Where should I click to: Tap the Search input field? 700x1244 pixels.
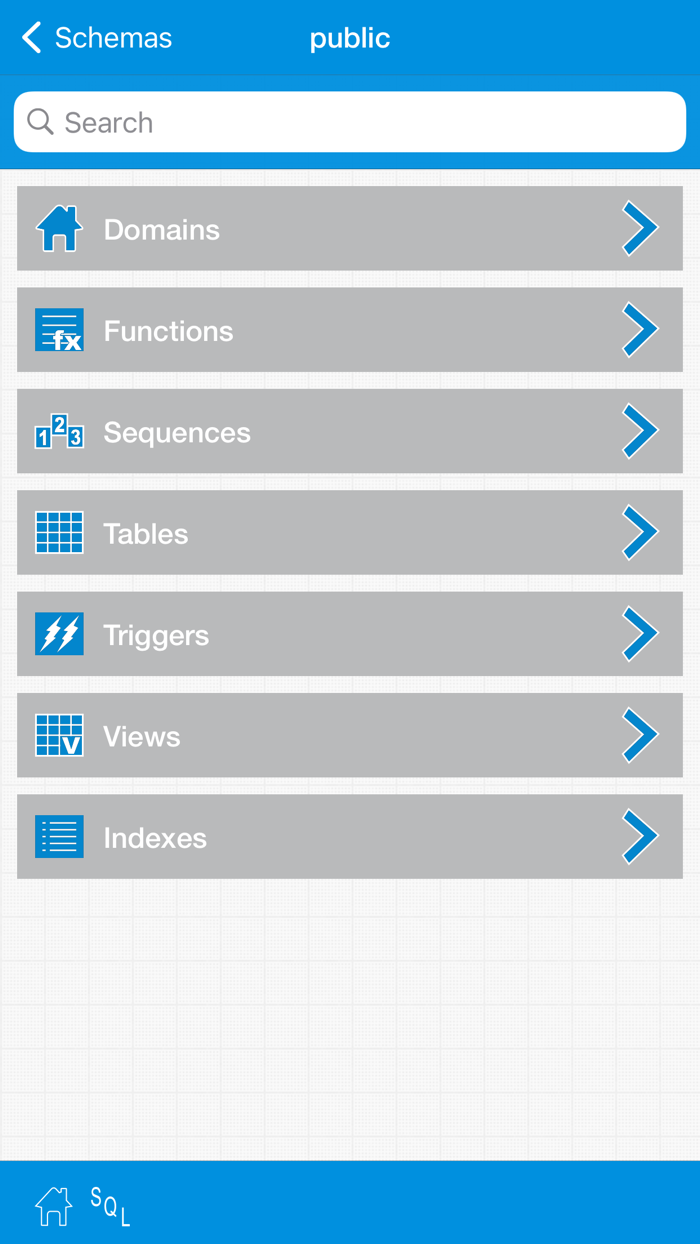coord(349,121)
